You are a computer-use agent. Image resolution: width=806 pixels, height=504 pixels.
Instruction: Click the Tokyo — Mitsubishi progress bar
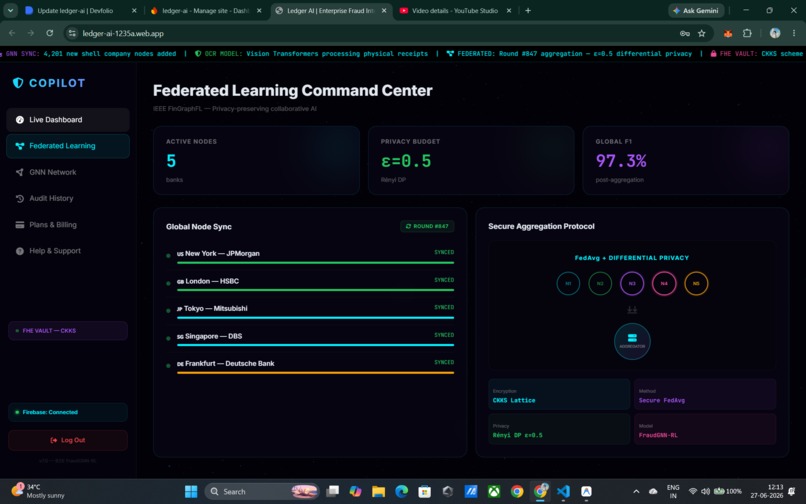315,318
